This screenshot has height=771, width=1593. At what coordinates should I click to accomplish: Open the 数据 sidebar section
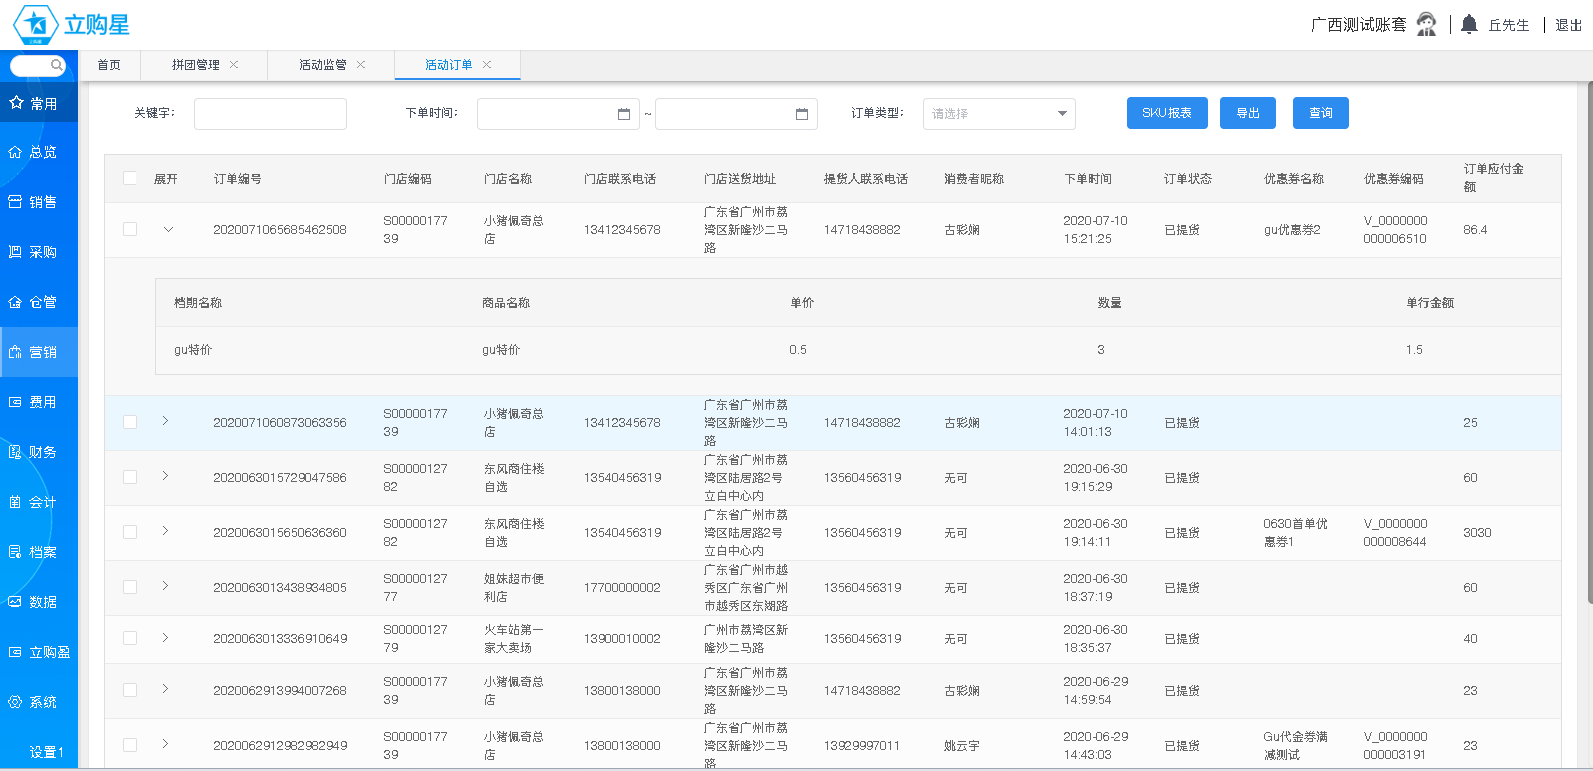tap(39, 602)
